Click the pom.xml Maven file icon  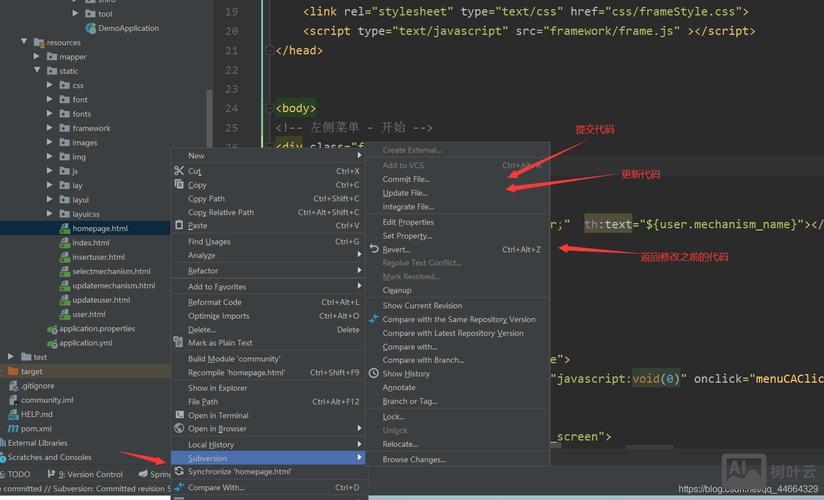13,428
